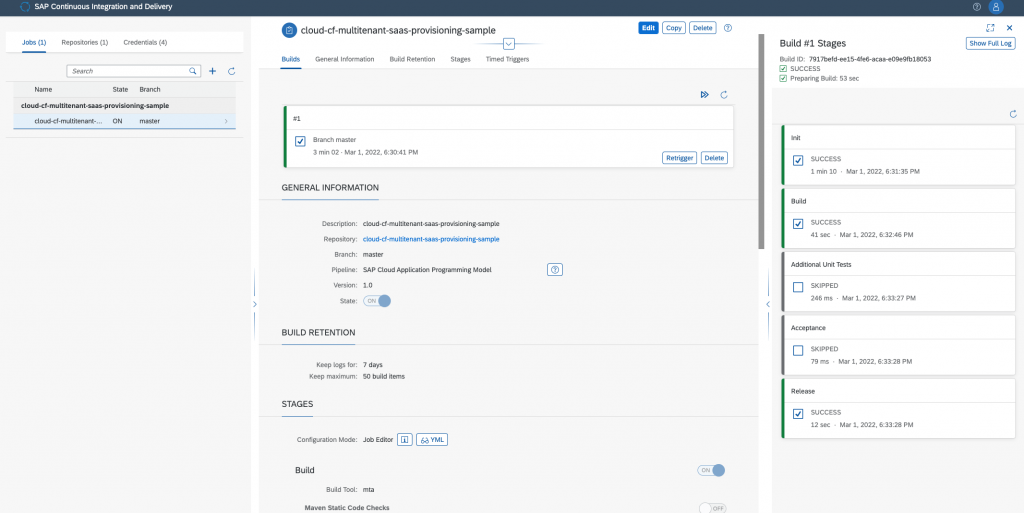Add a new job with plus icon

[x=212, y=71]
